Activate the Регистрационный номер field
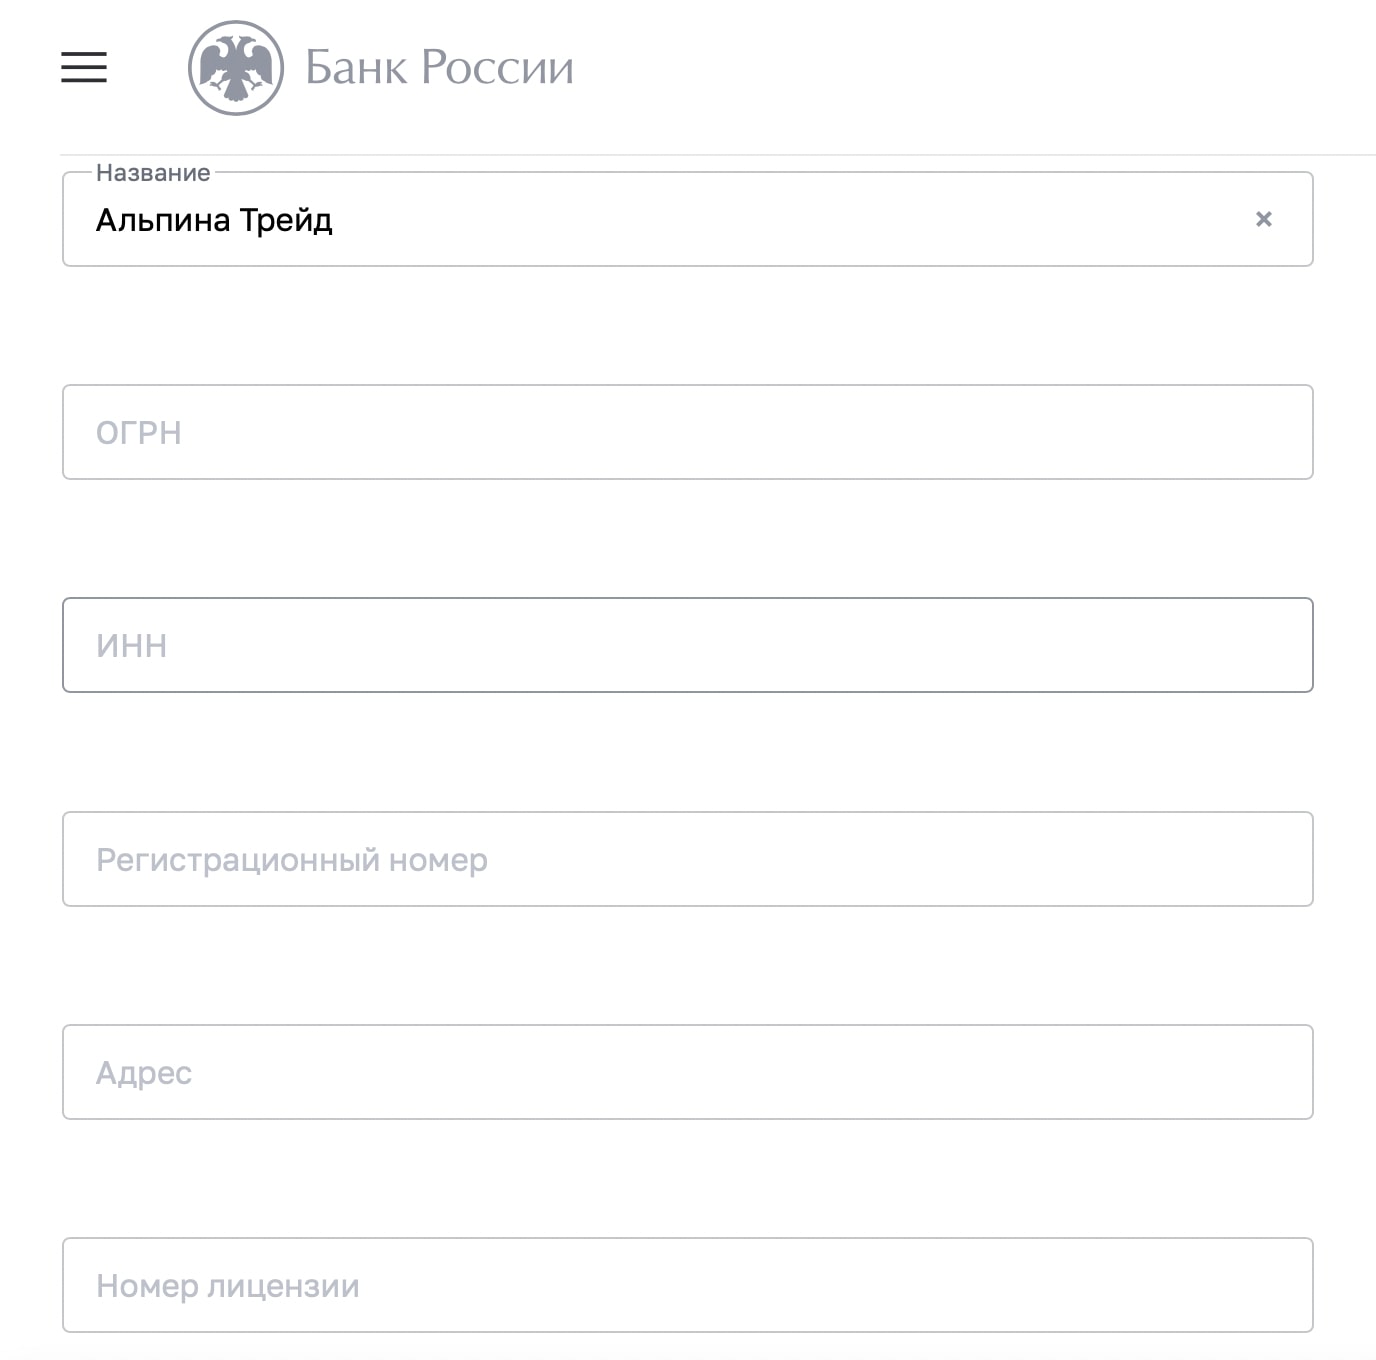 click(x=688, y=859)
